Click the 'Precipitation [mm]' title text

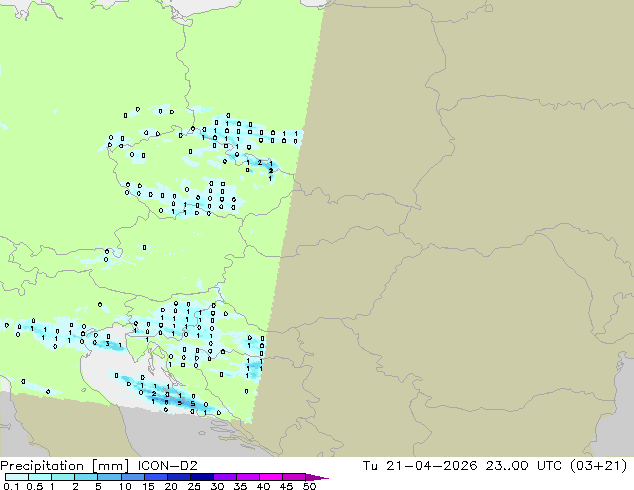[64, 466]
